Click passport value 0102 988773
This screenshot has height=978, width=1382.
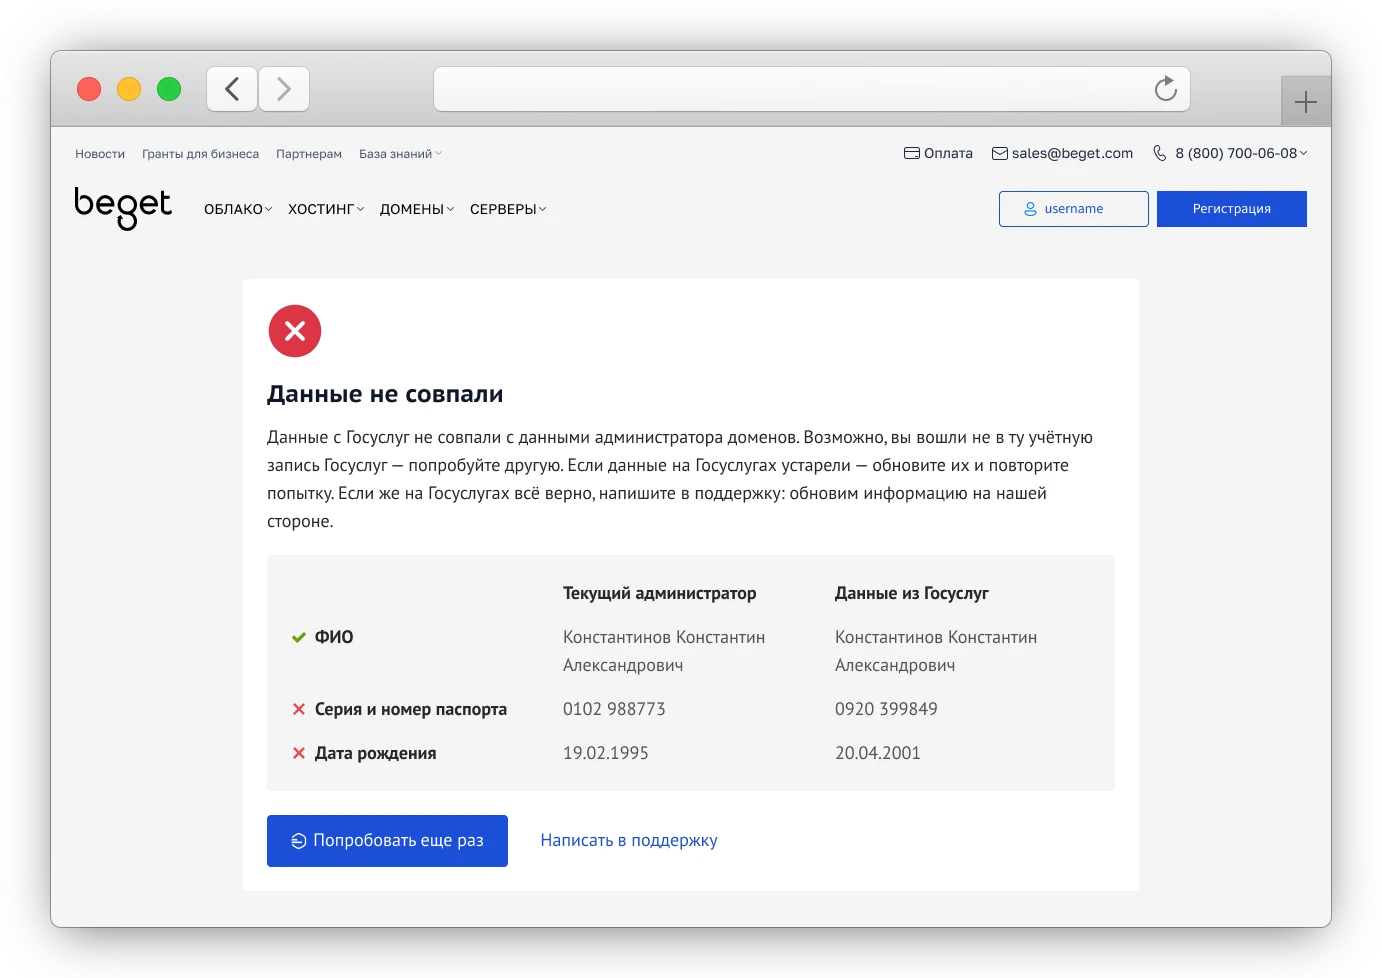pyautogui.click(x=614, y=709)
